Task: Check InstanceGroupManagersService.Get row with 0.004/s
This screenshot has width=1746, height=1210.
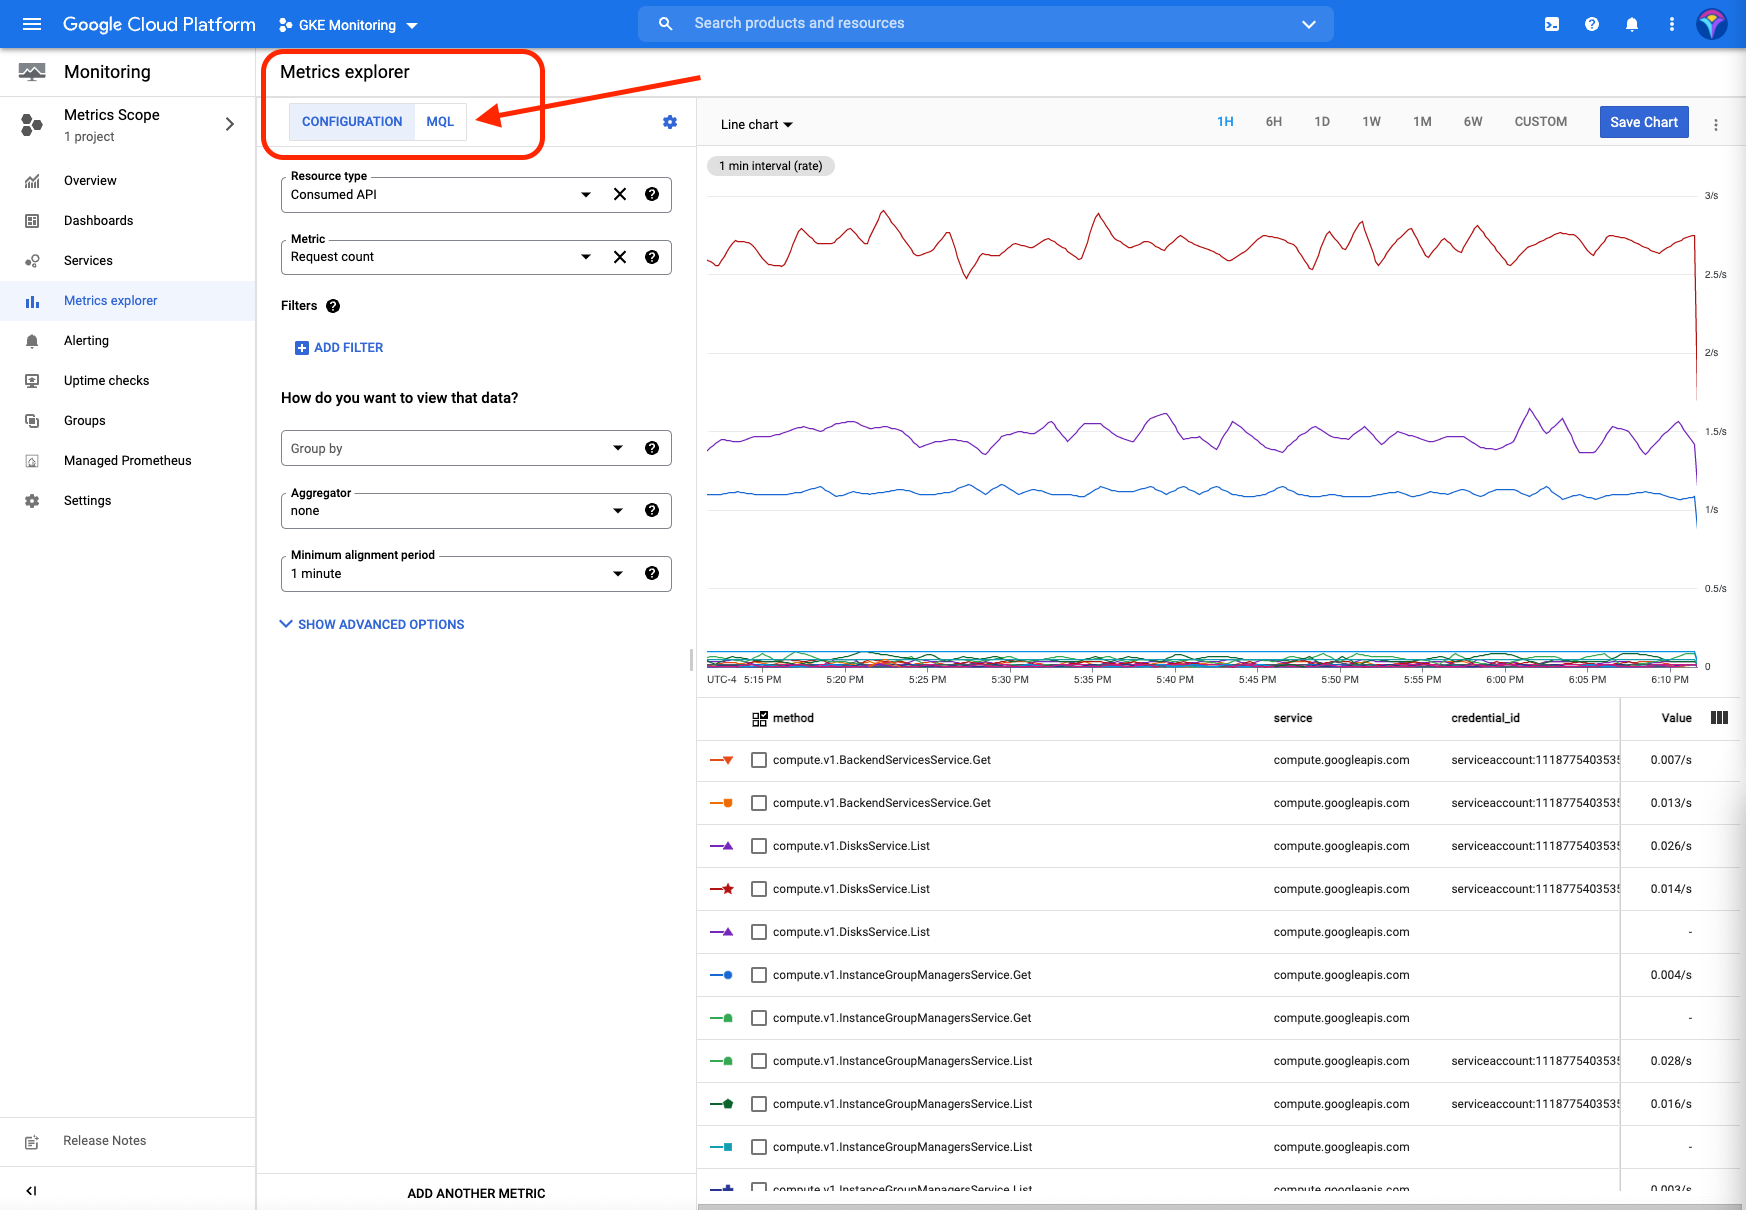Action: tap(759, 975)
